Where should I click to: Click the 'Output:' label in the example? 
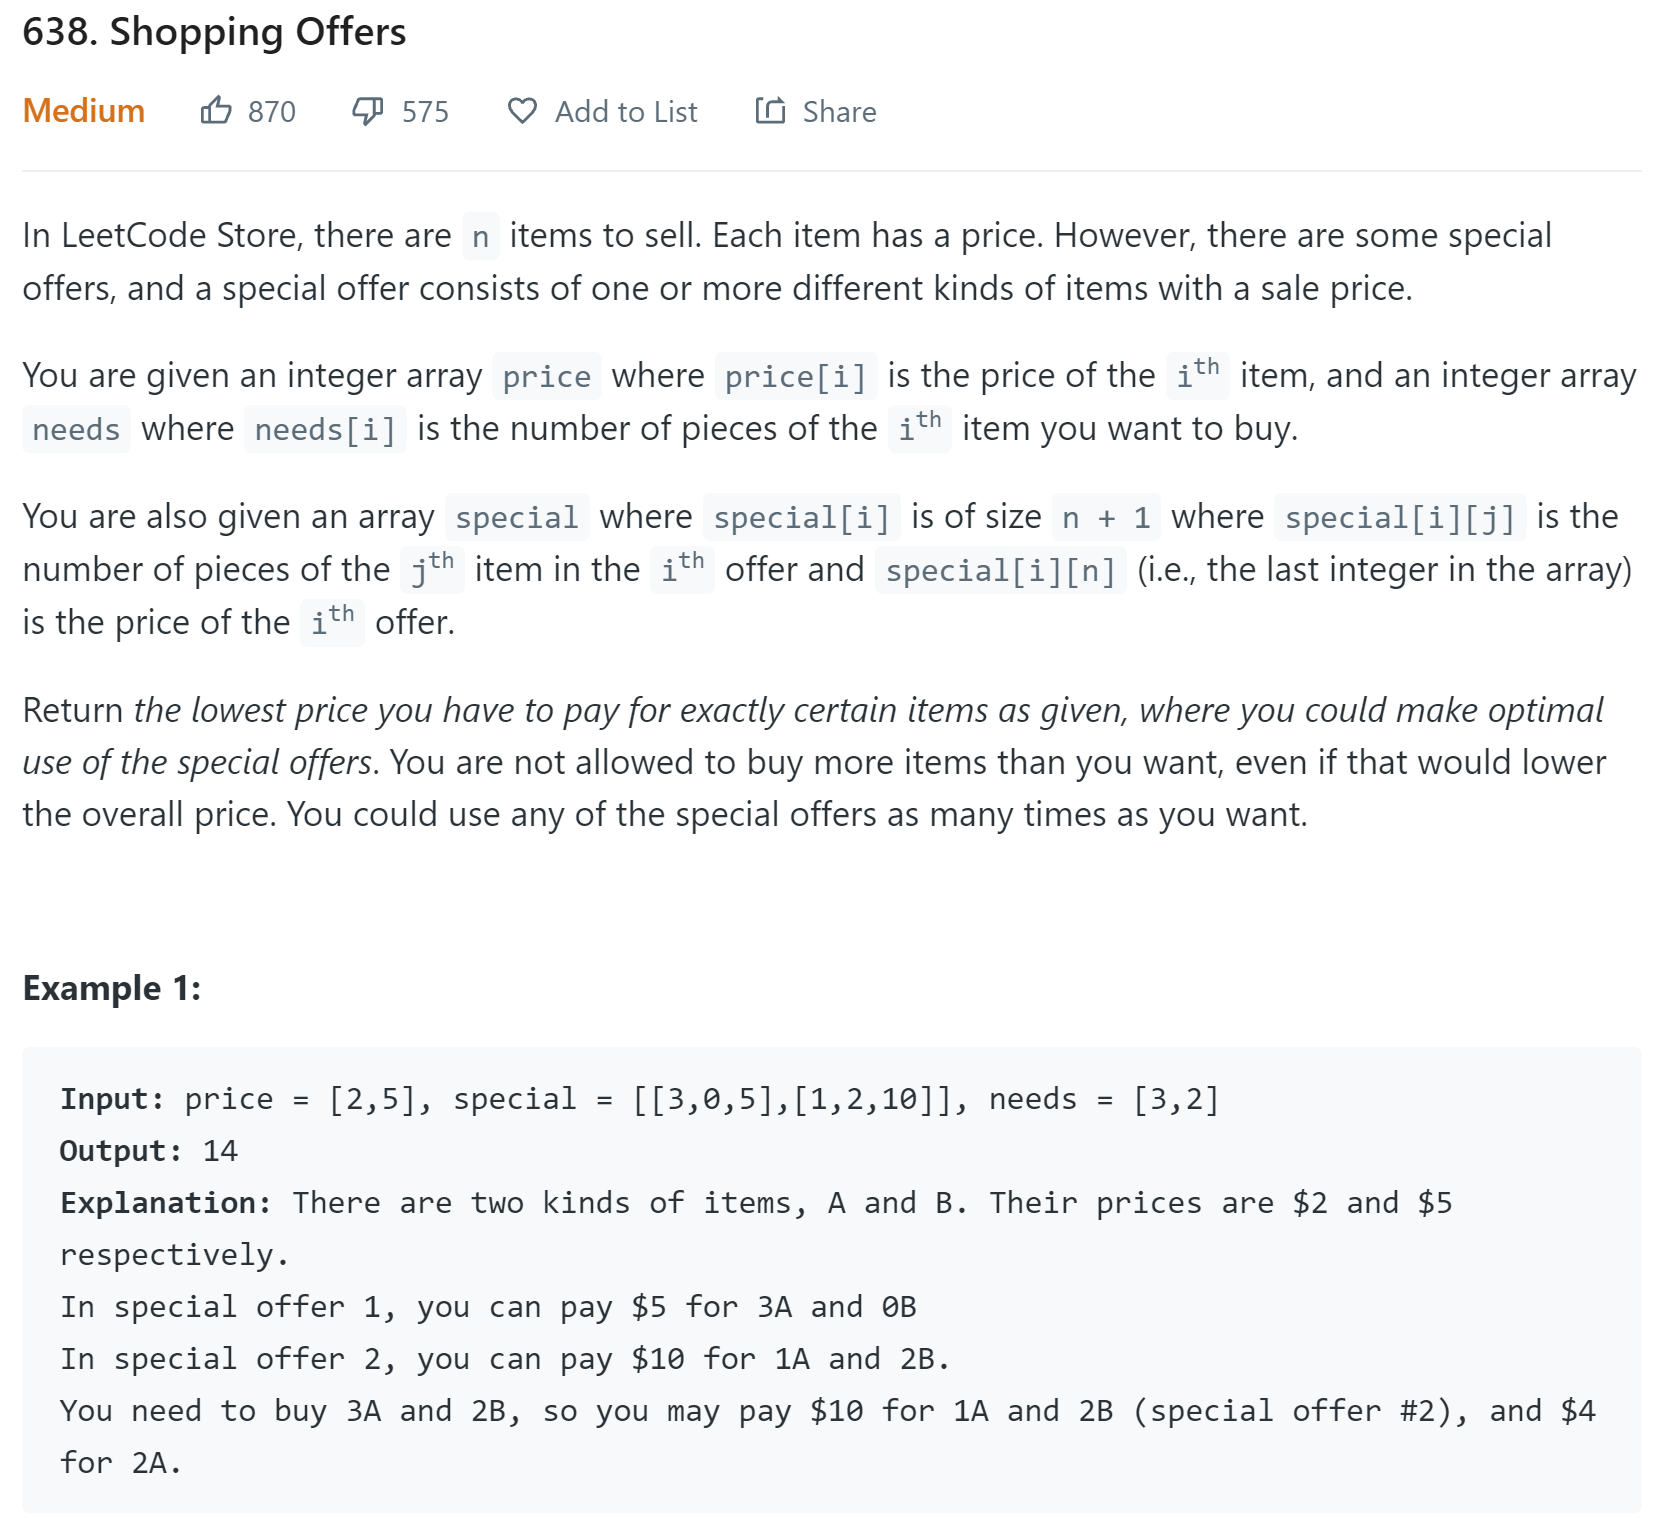point(120,1151)
